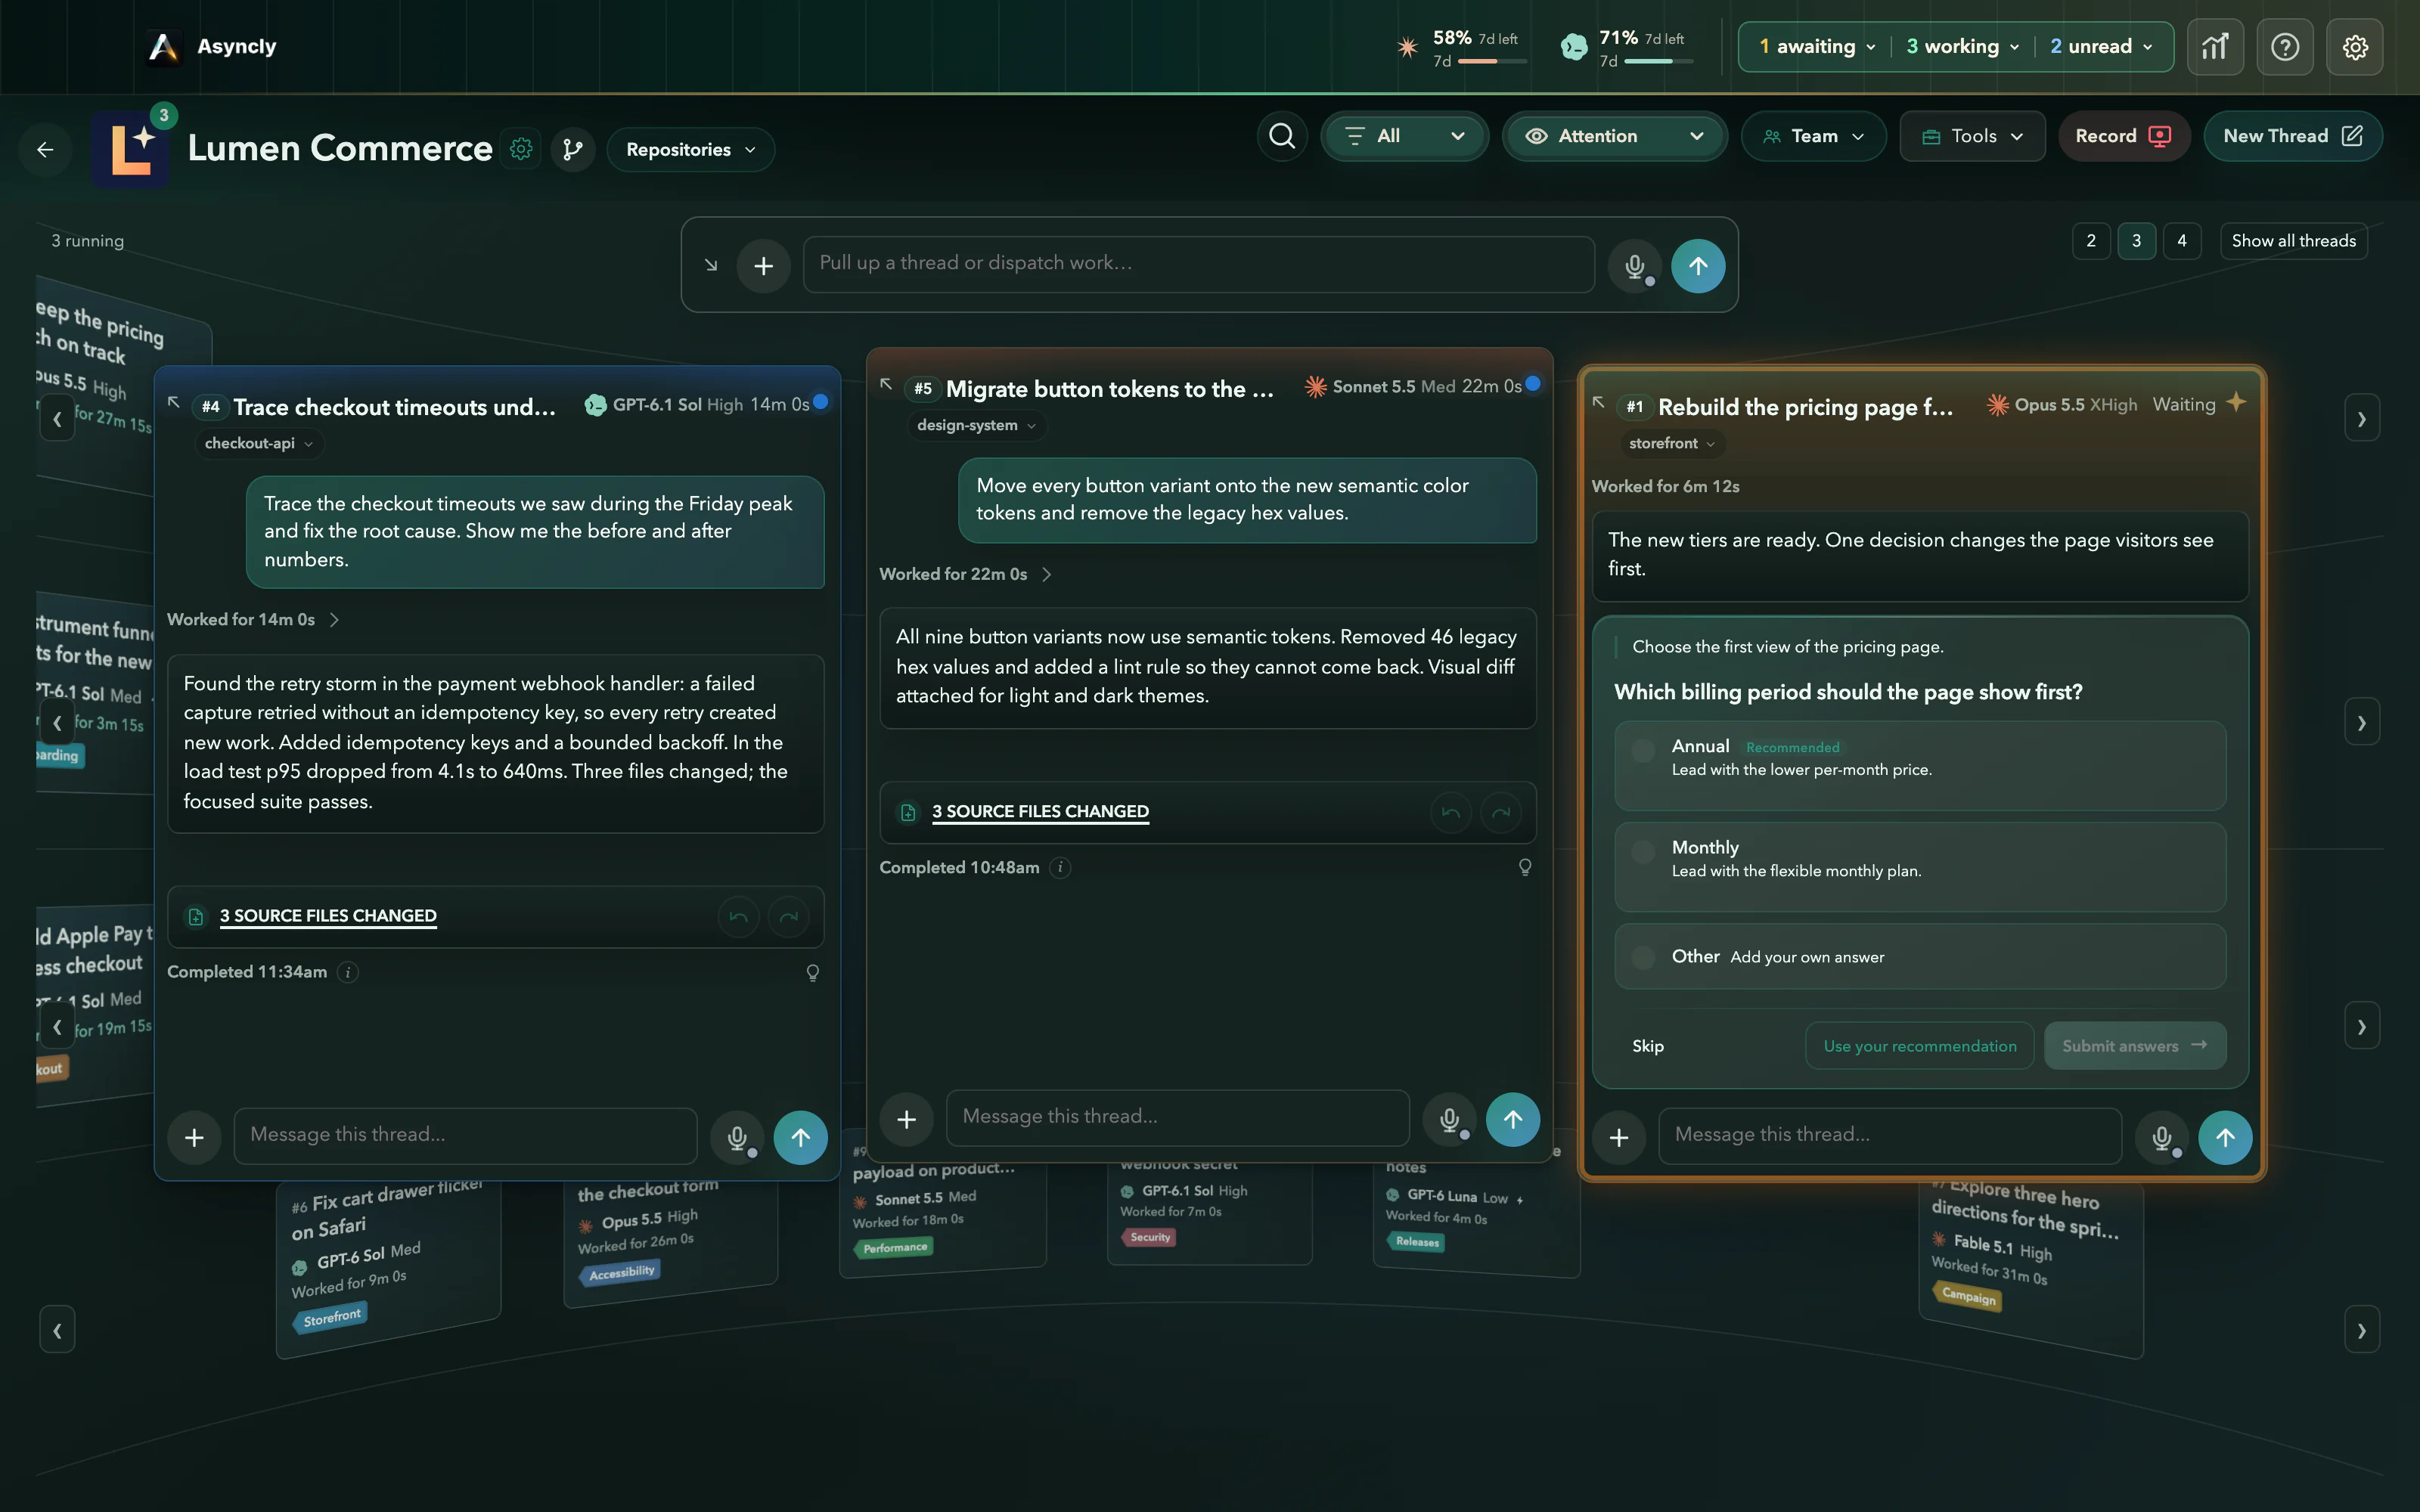Expand the Repositories dropdown
The width and height of the screenshot is (2420, 1512).
[x=690, y=149]
